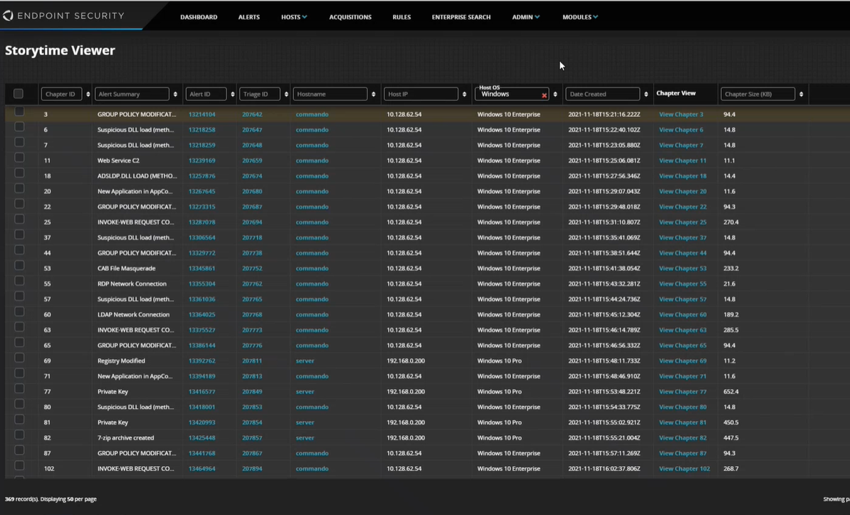Open Enterprise Search
Screen dimensions: 850x515
pyautogui.click(x=461, y=17)
